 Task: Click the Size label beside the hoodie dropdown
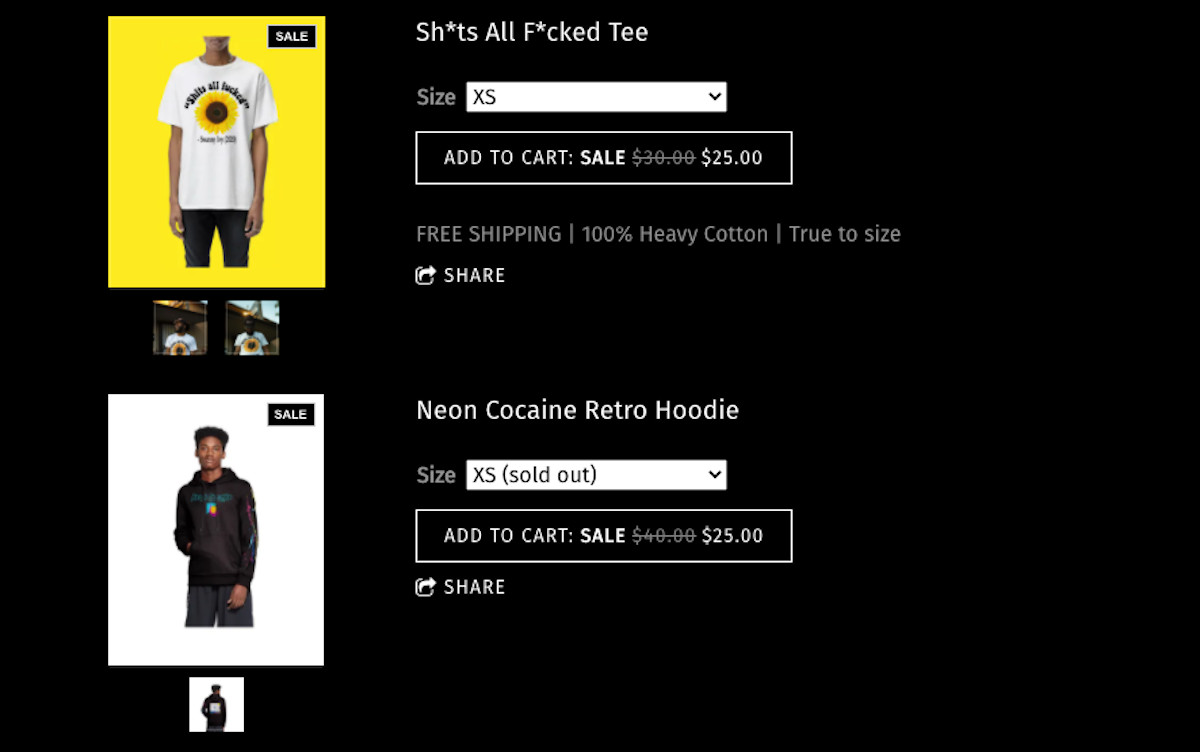(436, 475)
